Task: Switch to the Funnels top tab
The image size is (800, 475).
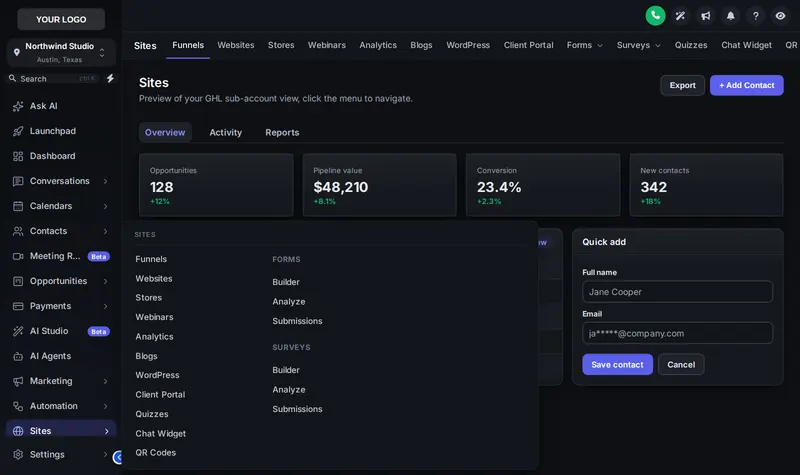Action: point(188,45)
